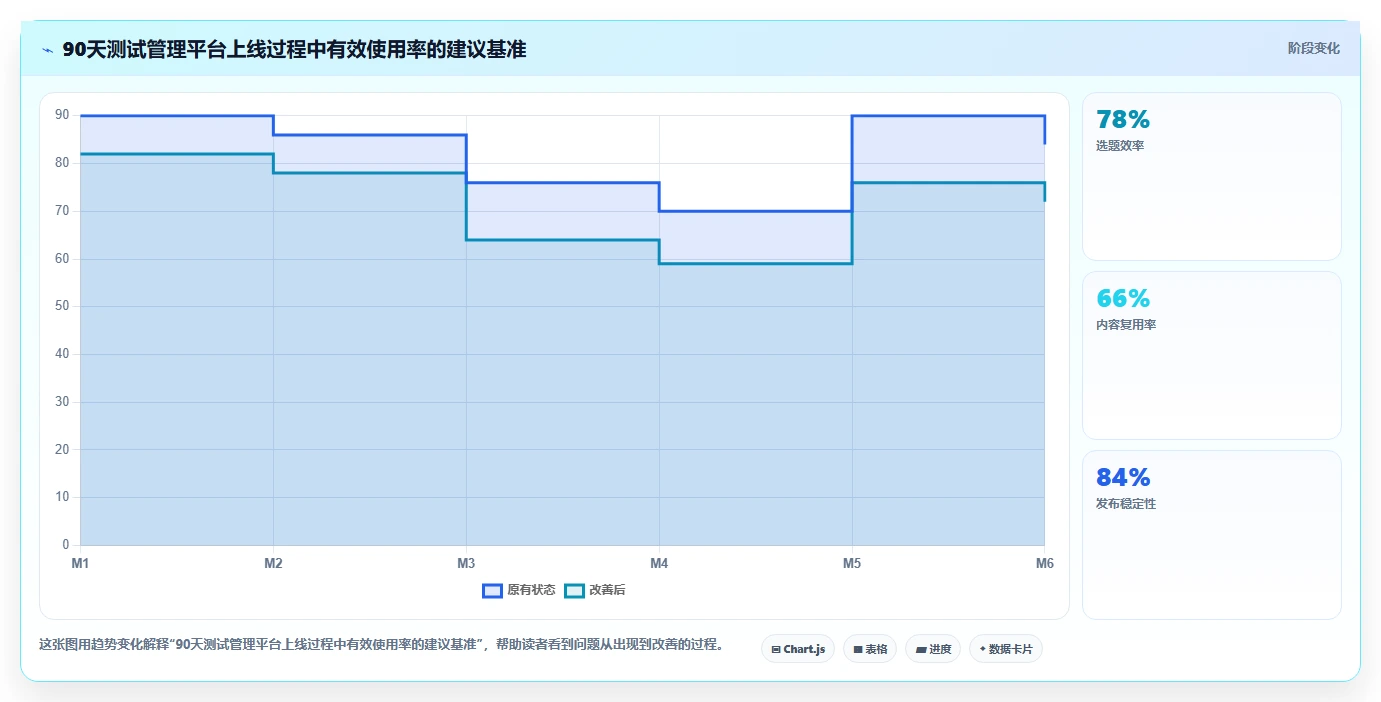
Task: Click the M1 x-axis label
Action: [80, 563]
